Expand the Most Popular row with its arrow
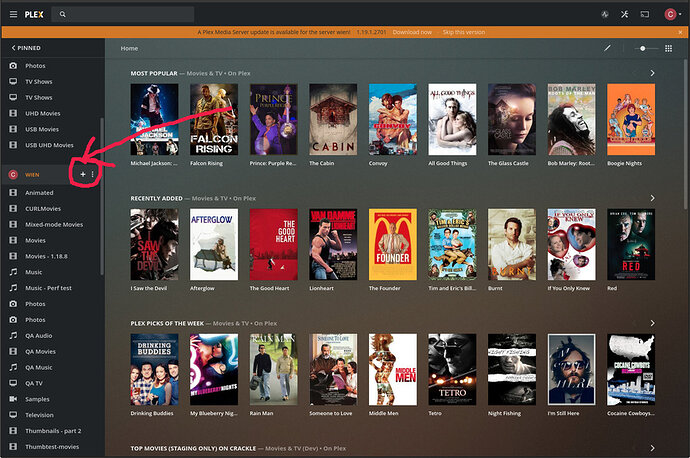This screenshot has width=690, height=458. pos(652,73)
